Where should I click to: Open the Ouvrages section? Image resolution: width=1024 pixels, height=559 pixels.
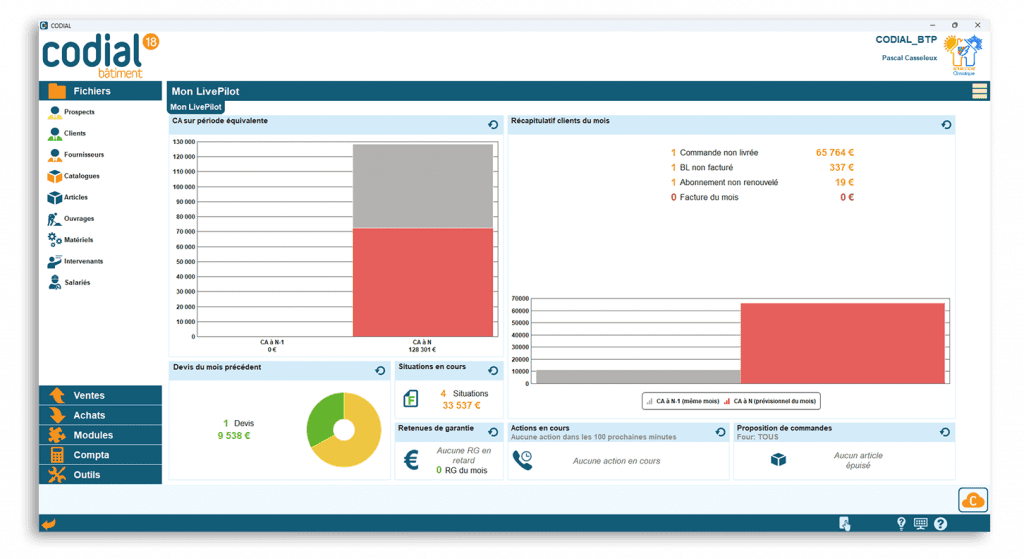click(71, 219)
